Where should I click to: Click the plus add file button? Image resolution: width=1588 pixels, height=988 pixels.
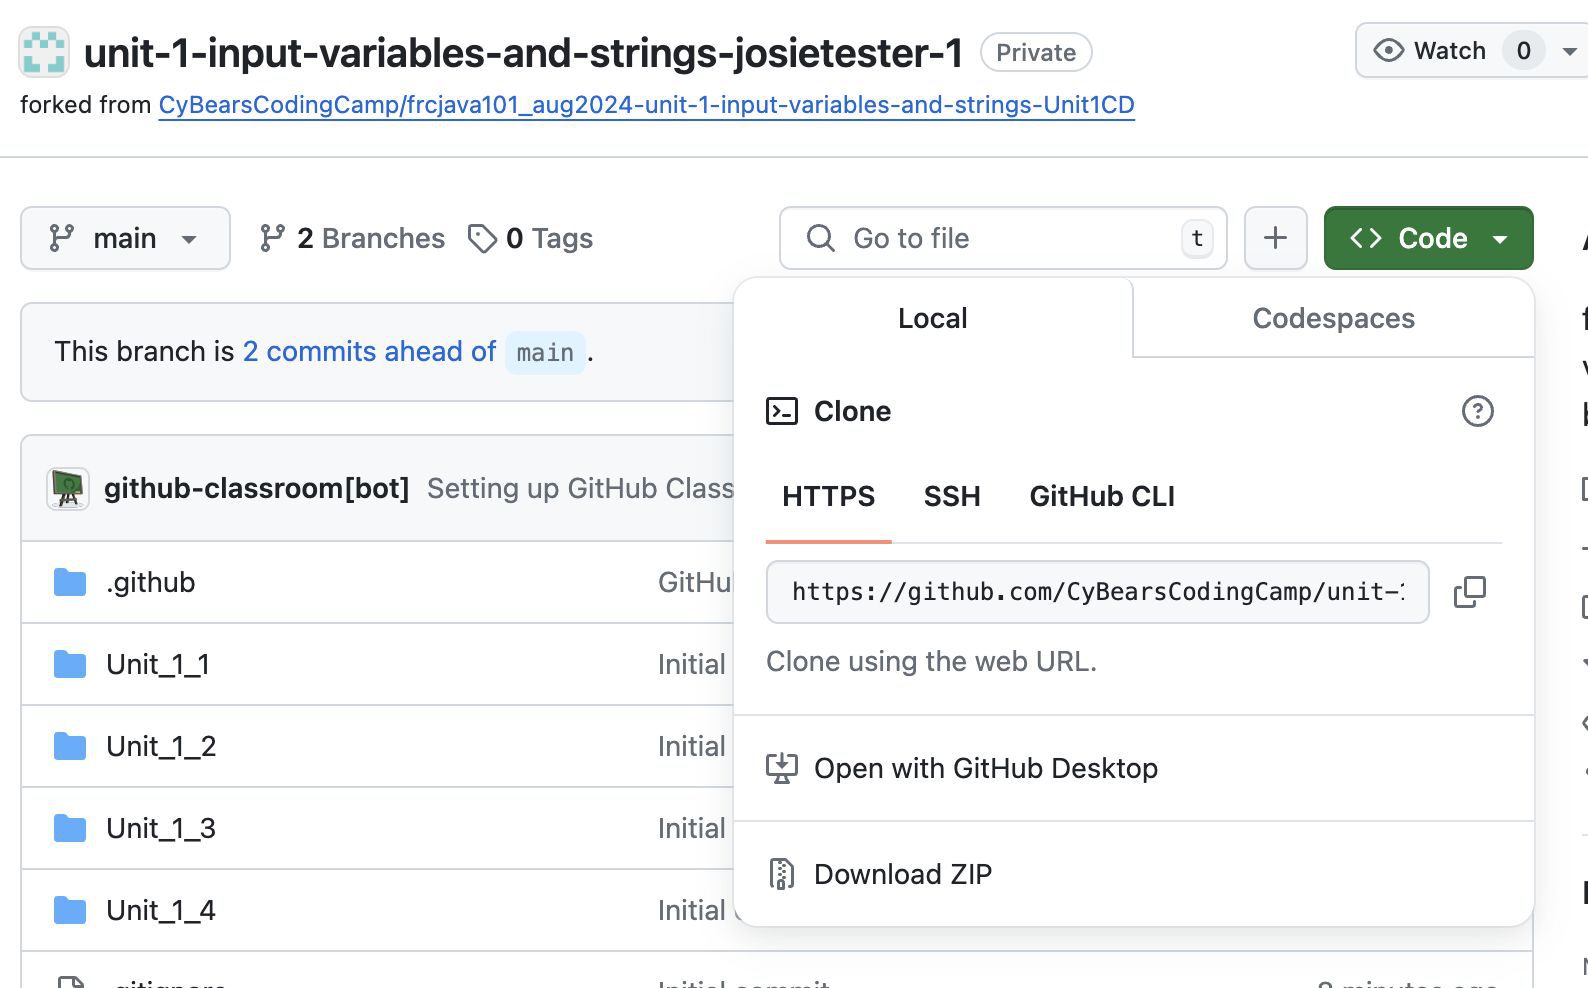coord(1275,238)
